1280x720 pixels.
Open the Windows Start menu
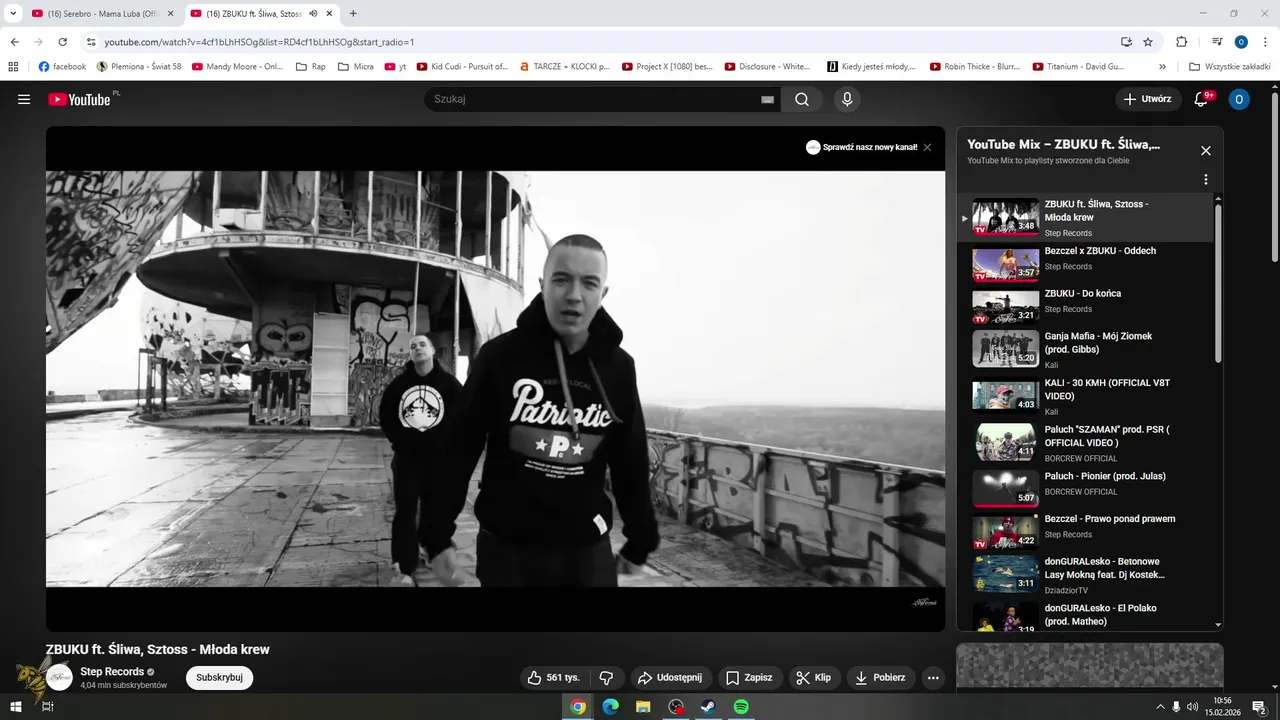16,706
